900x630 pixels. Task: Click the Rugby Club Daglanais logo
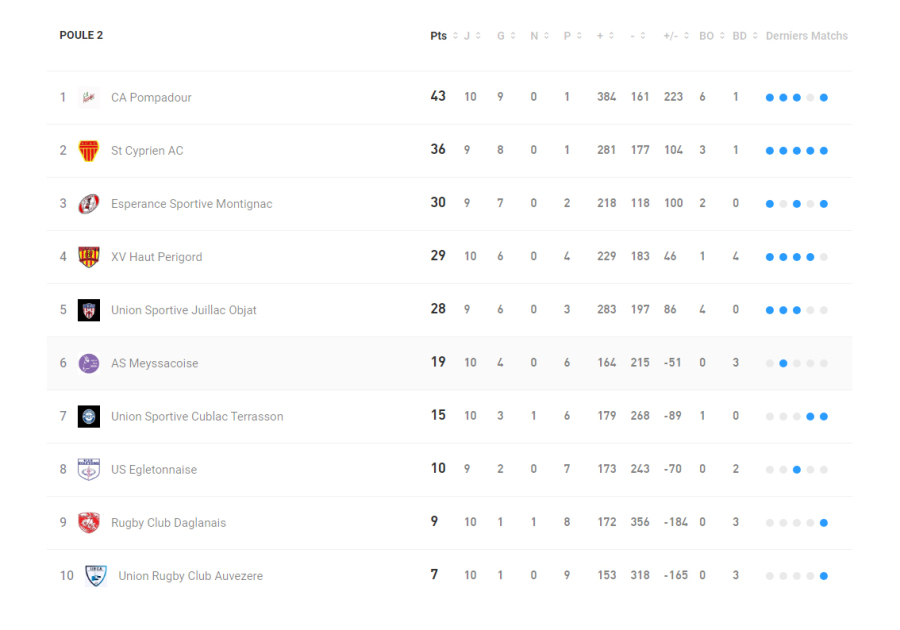pos(89,522)
